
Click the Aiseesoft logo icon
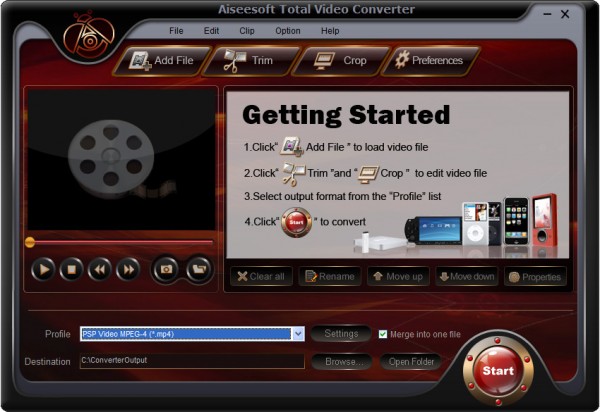point(89,37)
